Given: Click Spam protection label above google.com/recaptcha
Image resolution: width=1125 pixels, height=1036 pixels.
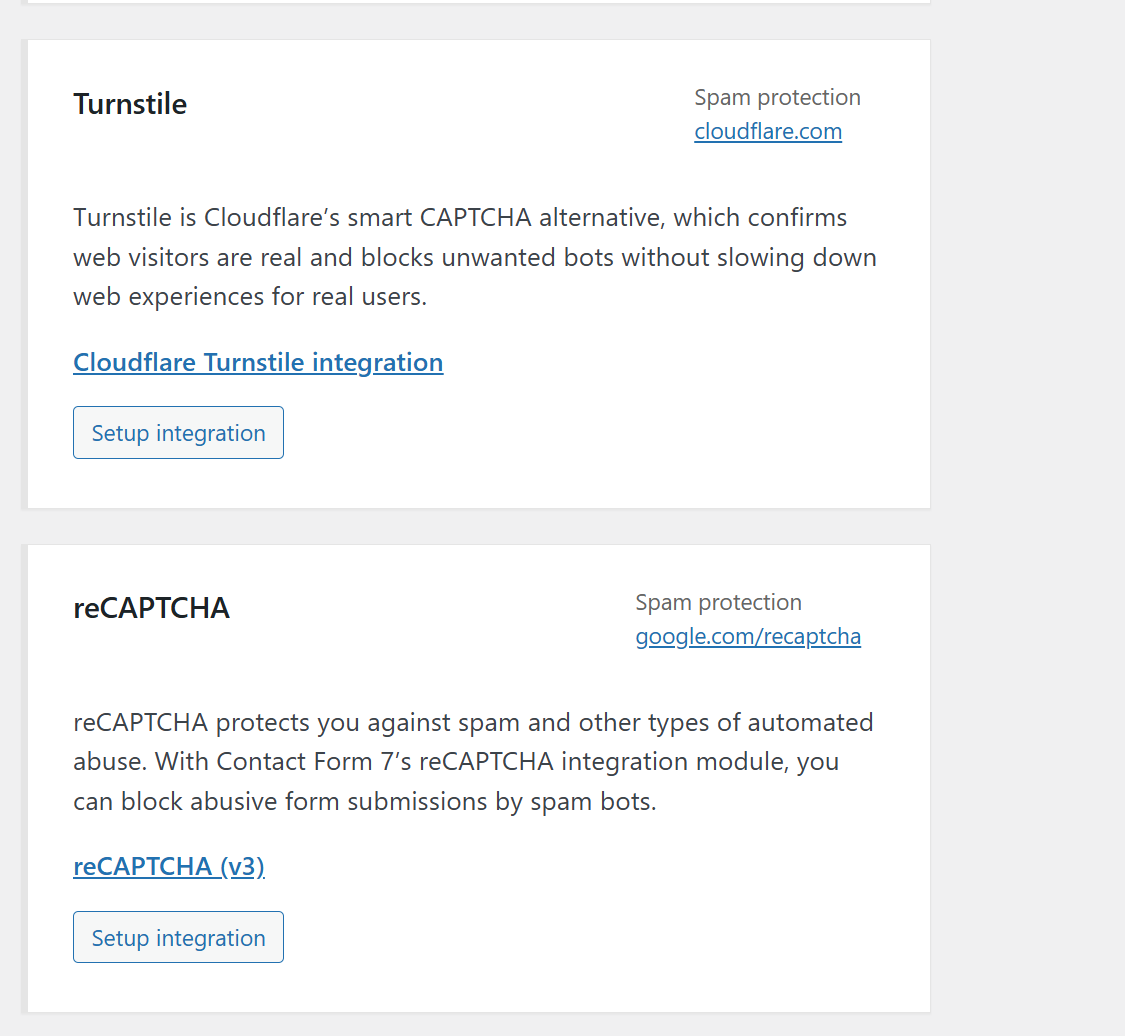Looking at the screenshot, I should (x=718, y=602).
